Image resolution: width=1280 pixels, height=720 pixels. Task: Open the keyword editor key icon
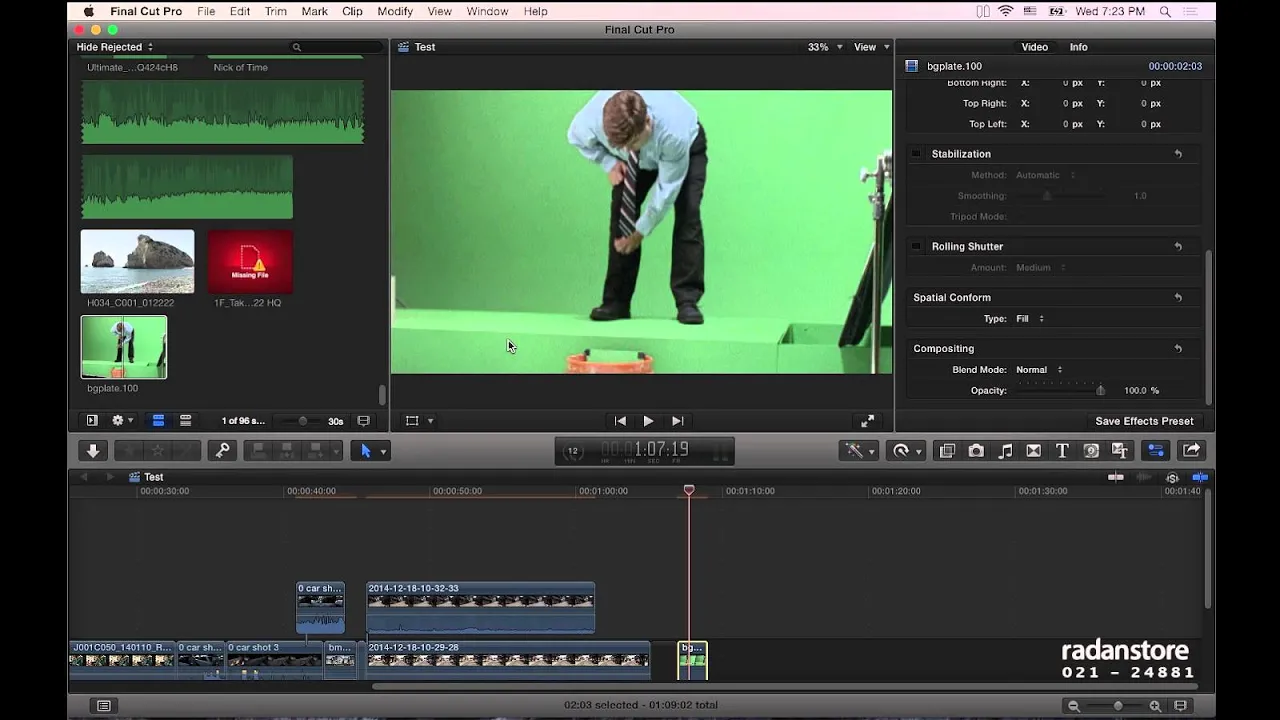click(223, 451)
